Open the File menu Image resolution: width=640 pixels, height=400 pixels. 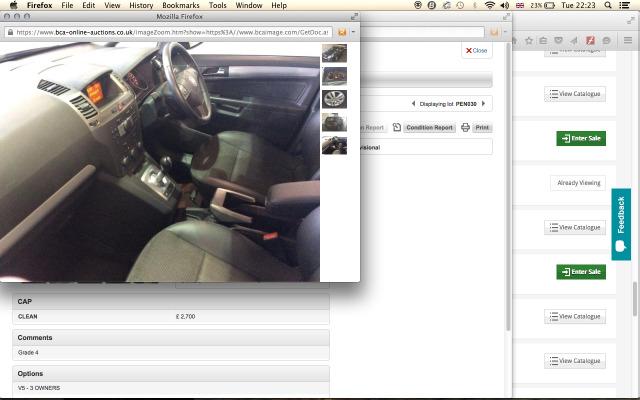pyautogui.click(x=67, y=5)
